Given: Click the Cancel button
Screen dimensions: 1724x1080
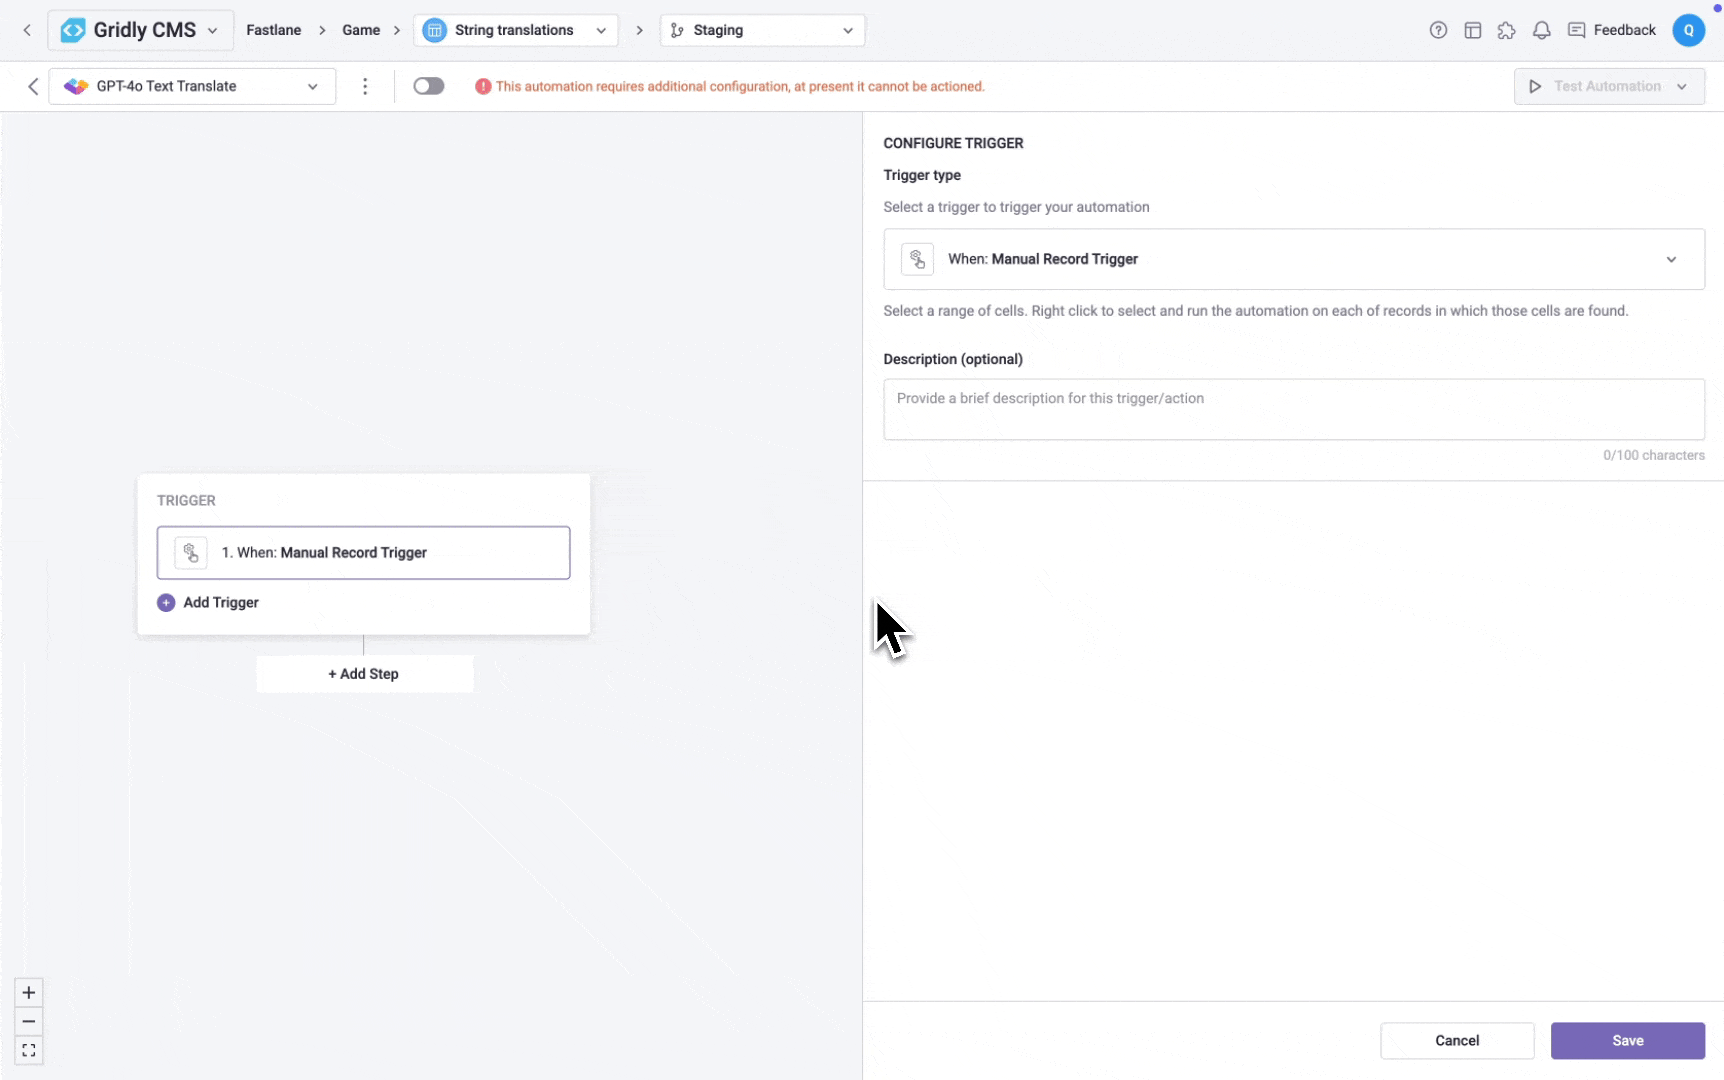Looking at the screenshot, I should tap(1456, 1040).
